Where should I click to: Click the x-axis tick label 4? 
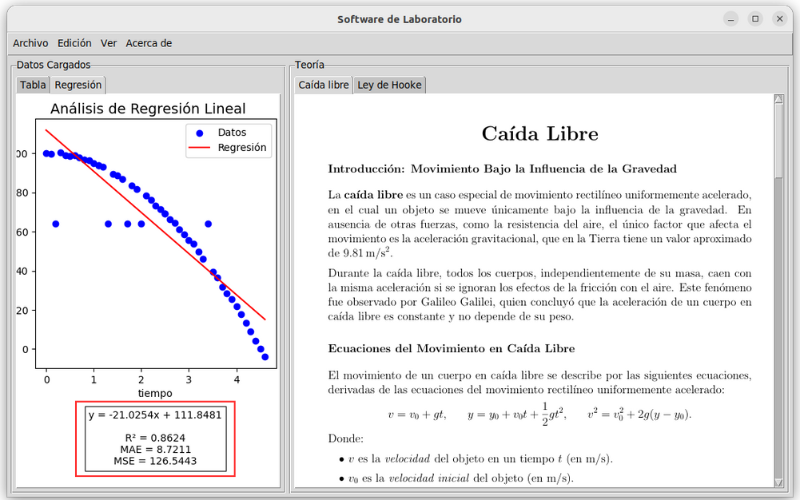237,380
